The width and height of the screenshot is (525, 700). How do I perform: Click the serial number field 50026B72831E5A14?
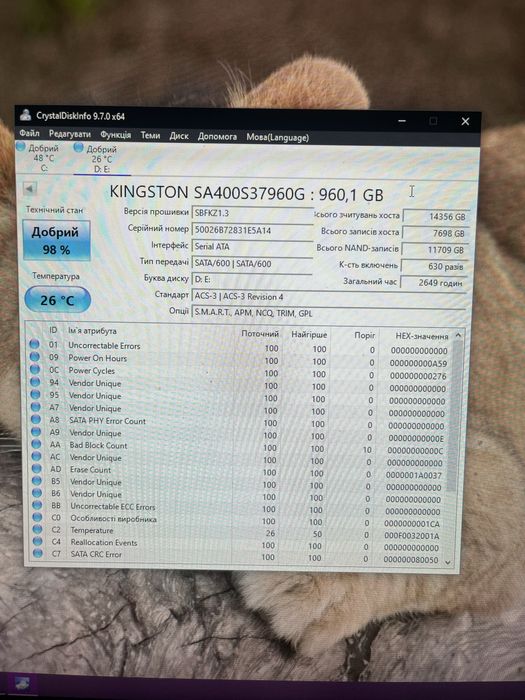(x=252, y=230)
